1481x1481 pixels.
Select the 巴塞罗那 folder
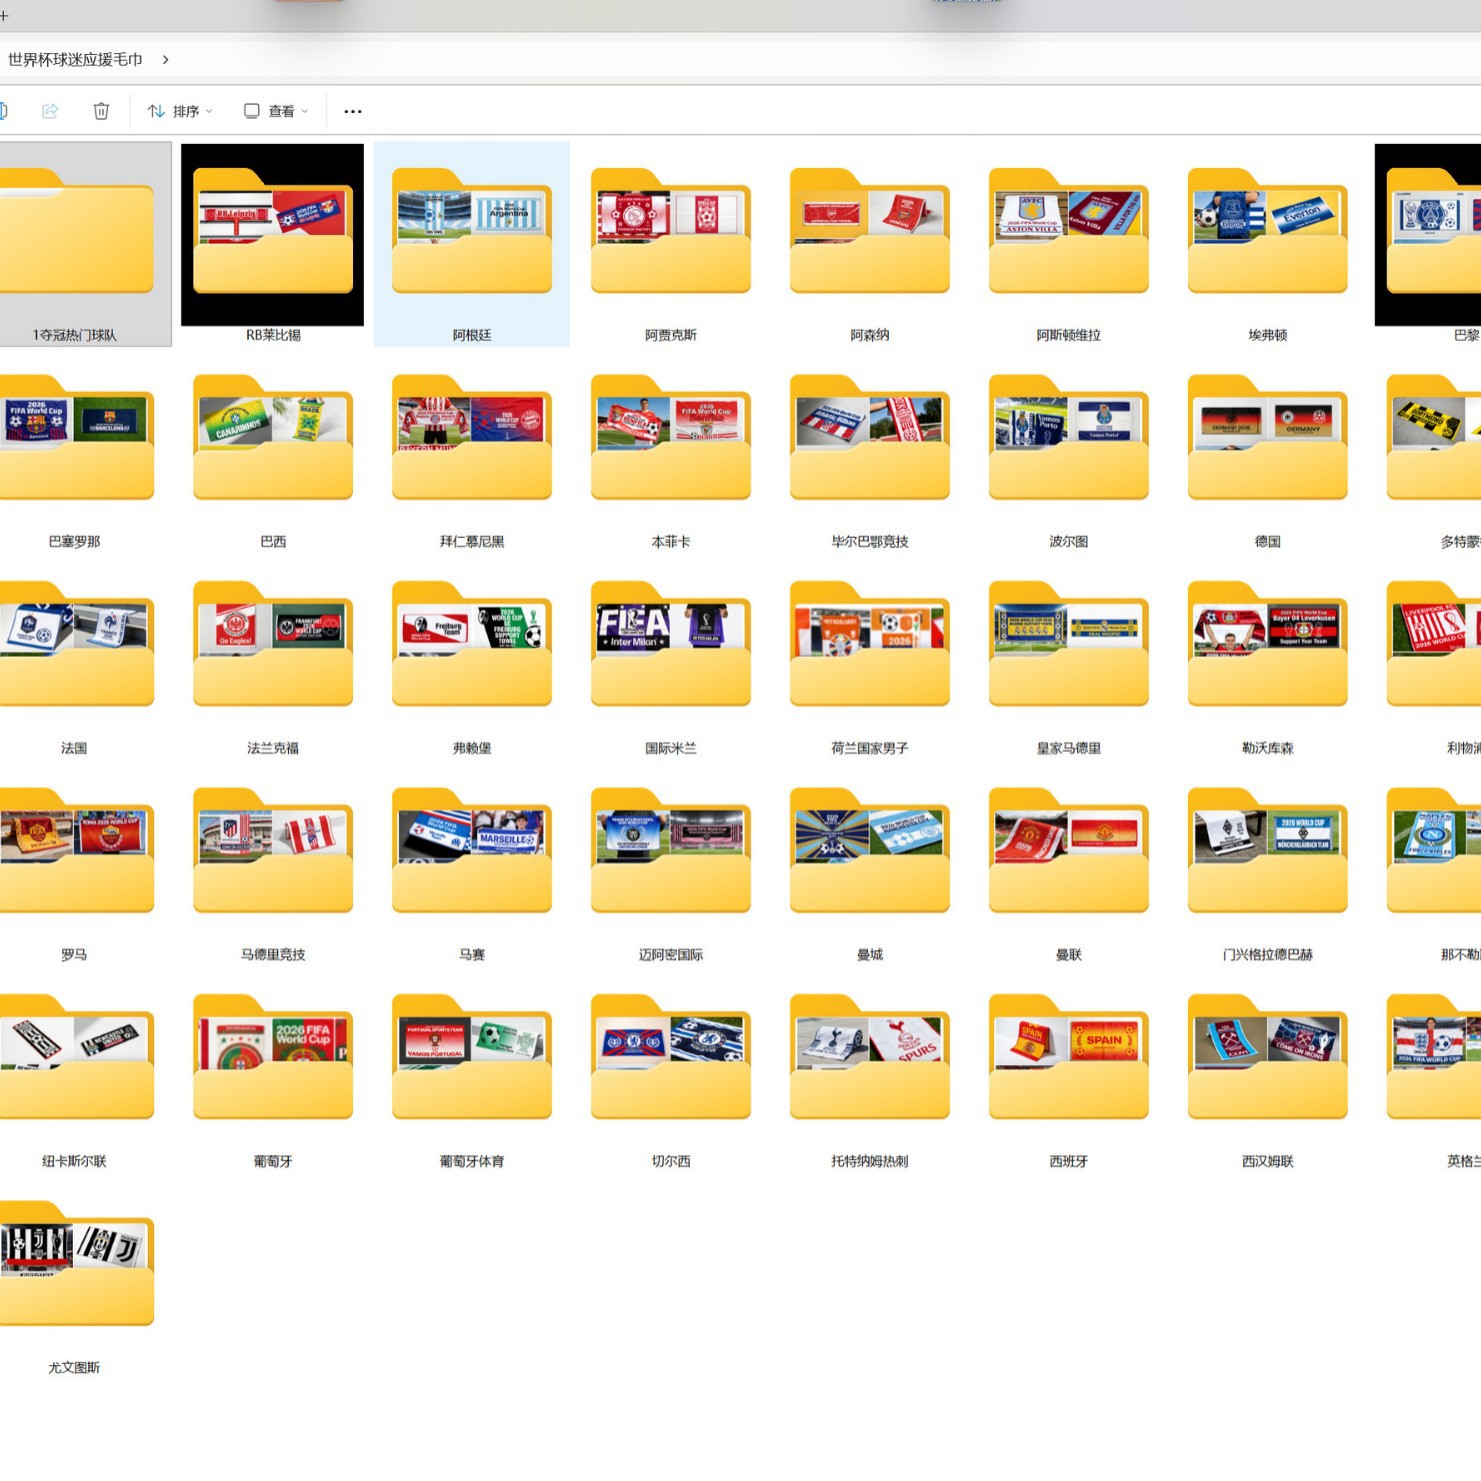tap(75, 437)
